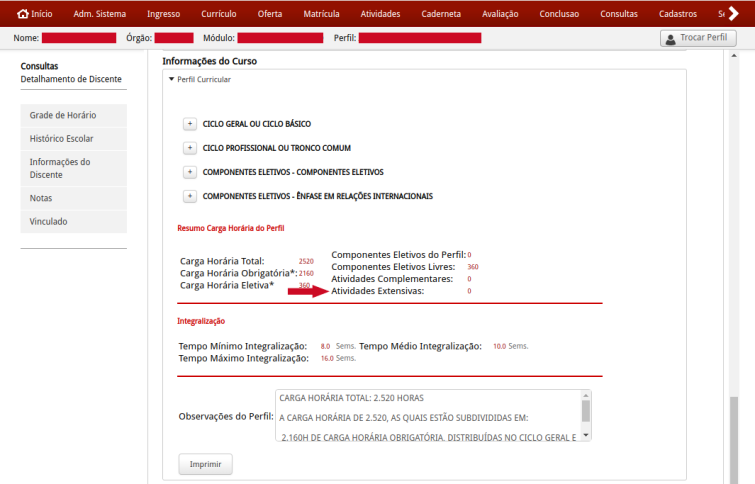Expand Componentes Eletivos - Ênfase em Relações Internacionais

(x=190, y=196)
